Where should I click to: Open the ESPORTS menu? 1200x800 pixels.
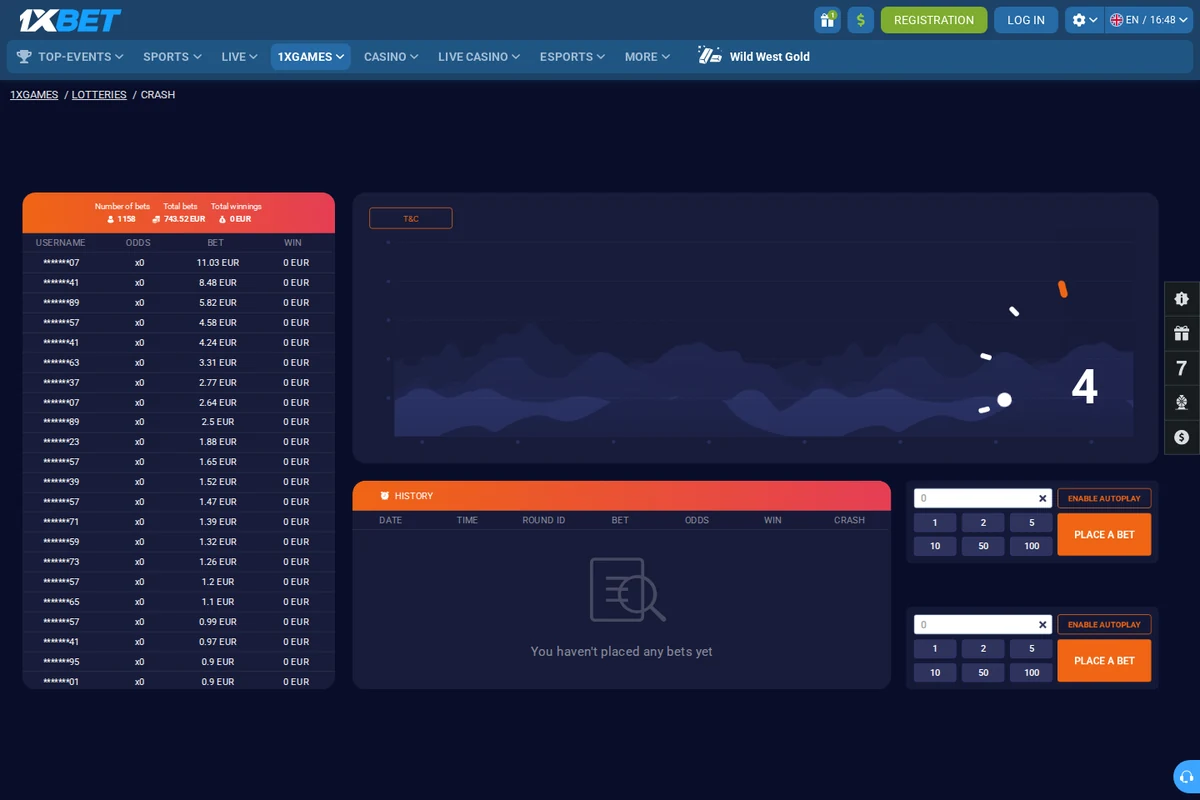[x=572, y=57]
